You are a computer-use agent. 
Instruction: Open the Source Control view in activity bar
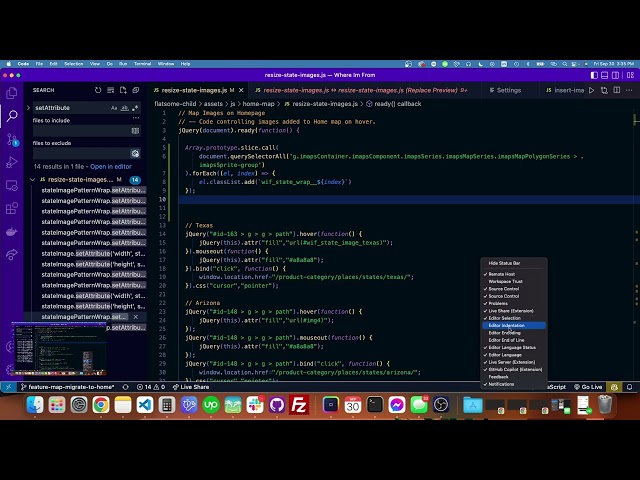(x=12, y=140)
